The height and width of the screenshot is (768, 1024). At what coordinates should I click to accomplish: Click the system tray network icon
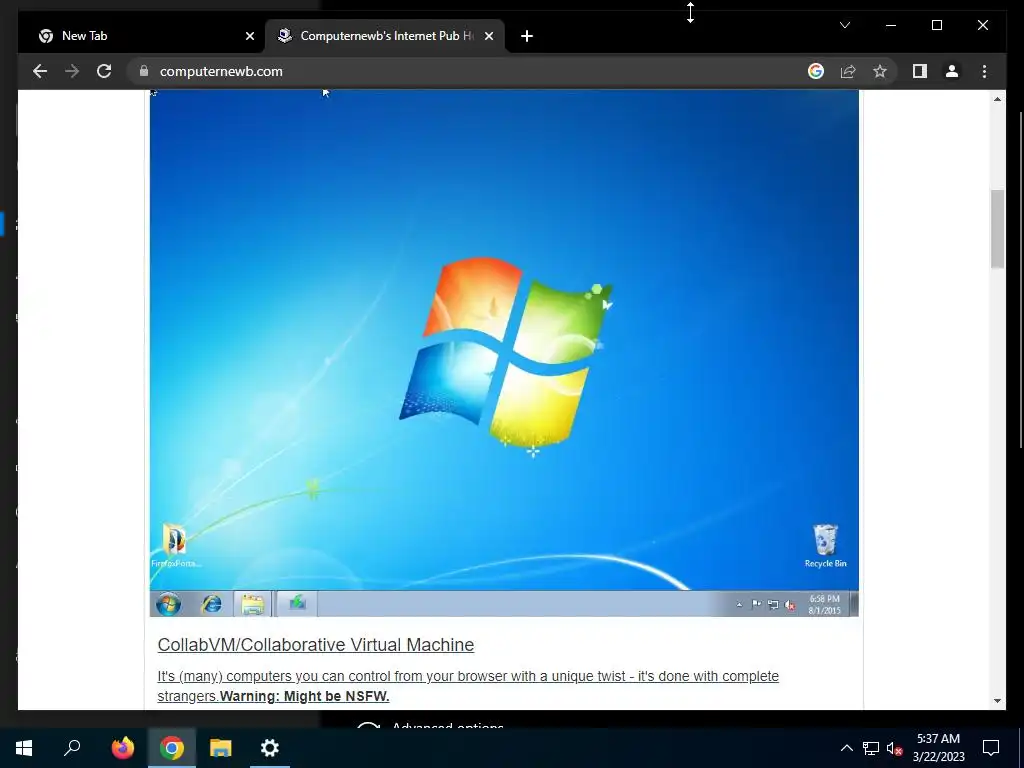click(x=871, y=748)
